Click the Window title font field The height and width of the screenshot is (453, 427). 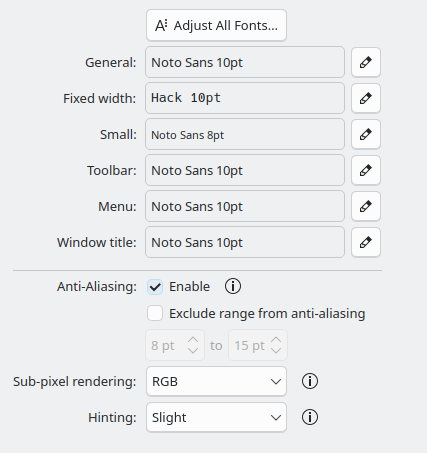pyautogui.click(x=245, y=242)
